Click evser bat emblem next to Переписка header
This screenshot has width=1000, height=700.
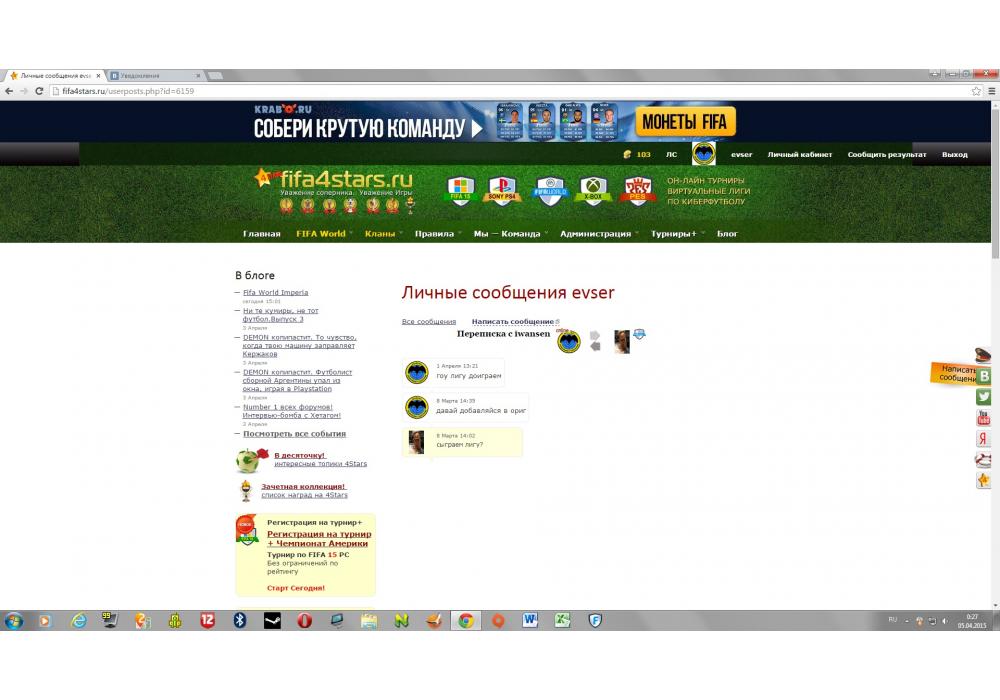pyautogui.click(x=569, y=341)
